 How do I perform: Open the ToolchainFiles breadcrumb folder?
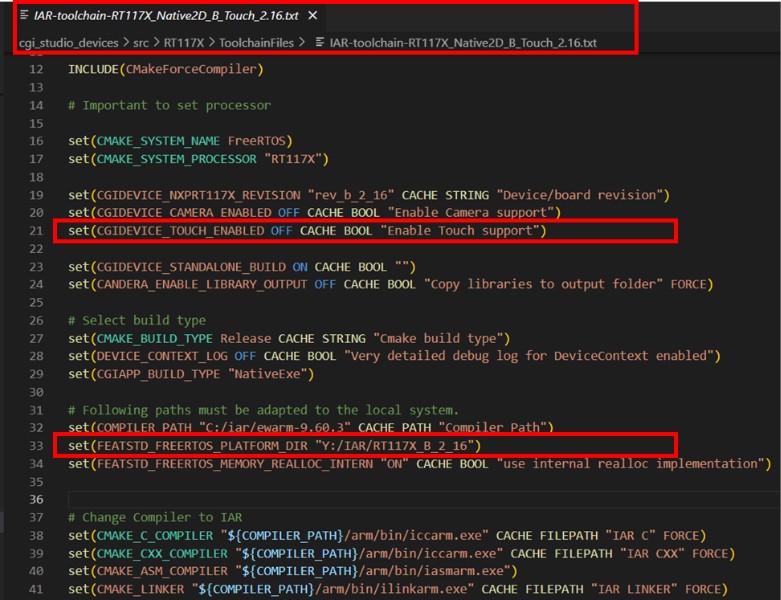pos(257,43)
